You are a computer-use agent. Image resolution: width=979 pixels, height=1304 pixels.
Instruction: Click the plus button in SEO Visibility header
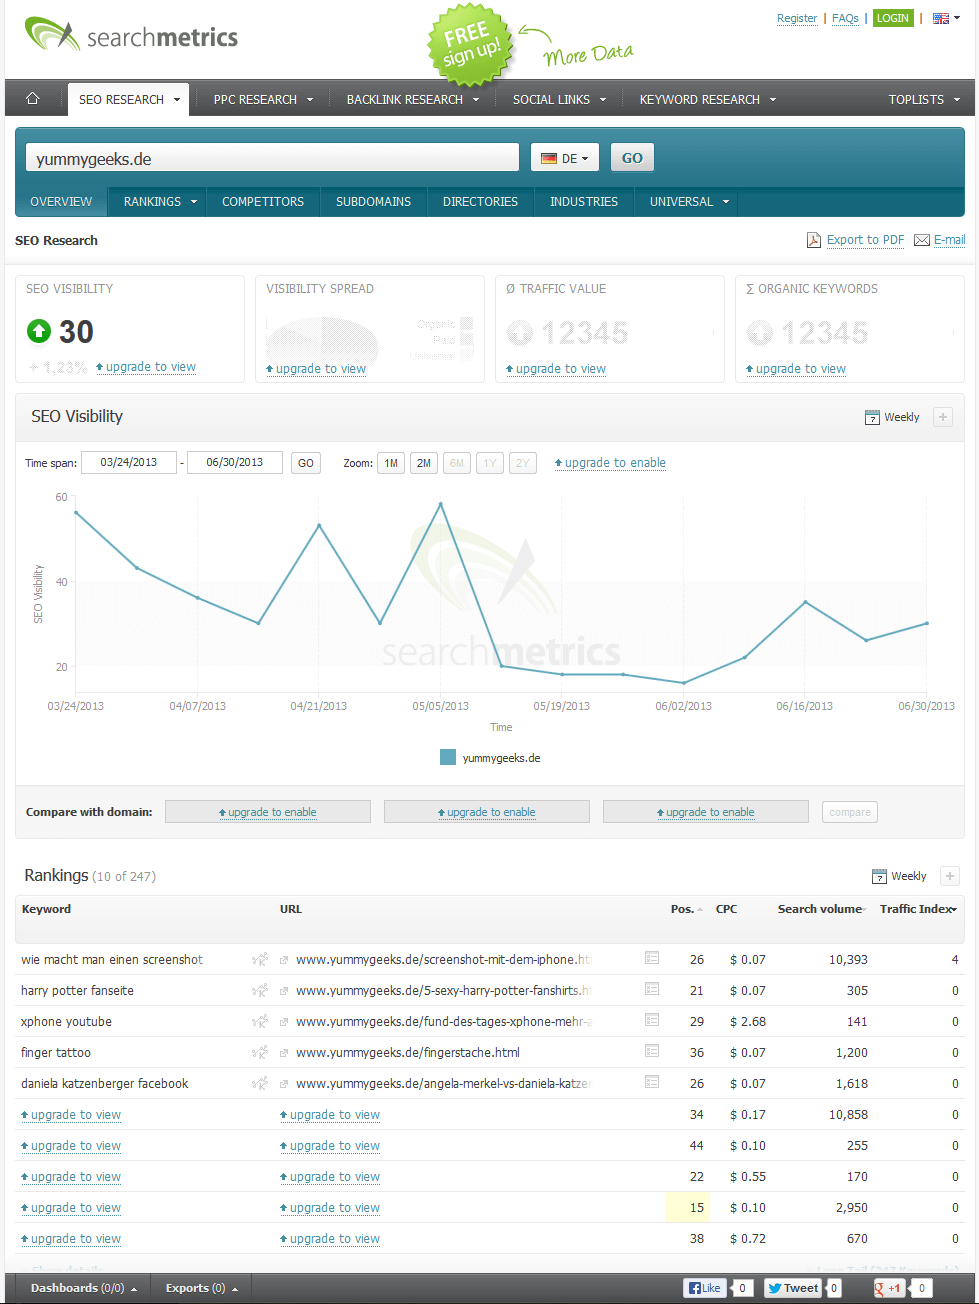pyautogui.click(x=943, y=417)
